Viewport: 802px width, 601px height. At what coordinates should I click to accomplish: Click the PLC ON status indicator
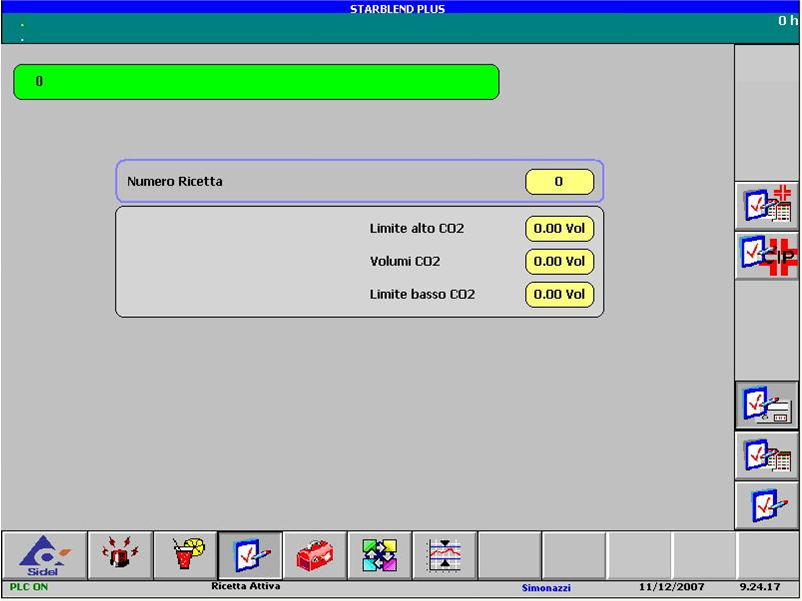(29, 587)
